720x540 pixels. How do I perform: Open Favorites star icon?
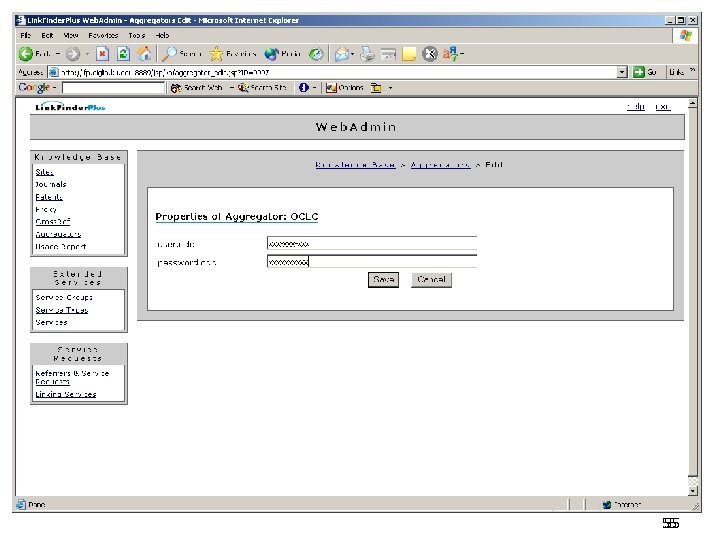216,54
